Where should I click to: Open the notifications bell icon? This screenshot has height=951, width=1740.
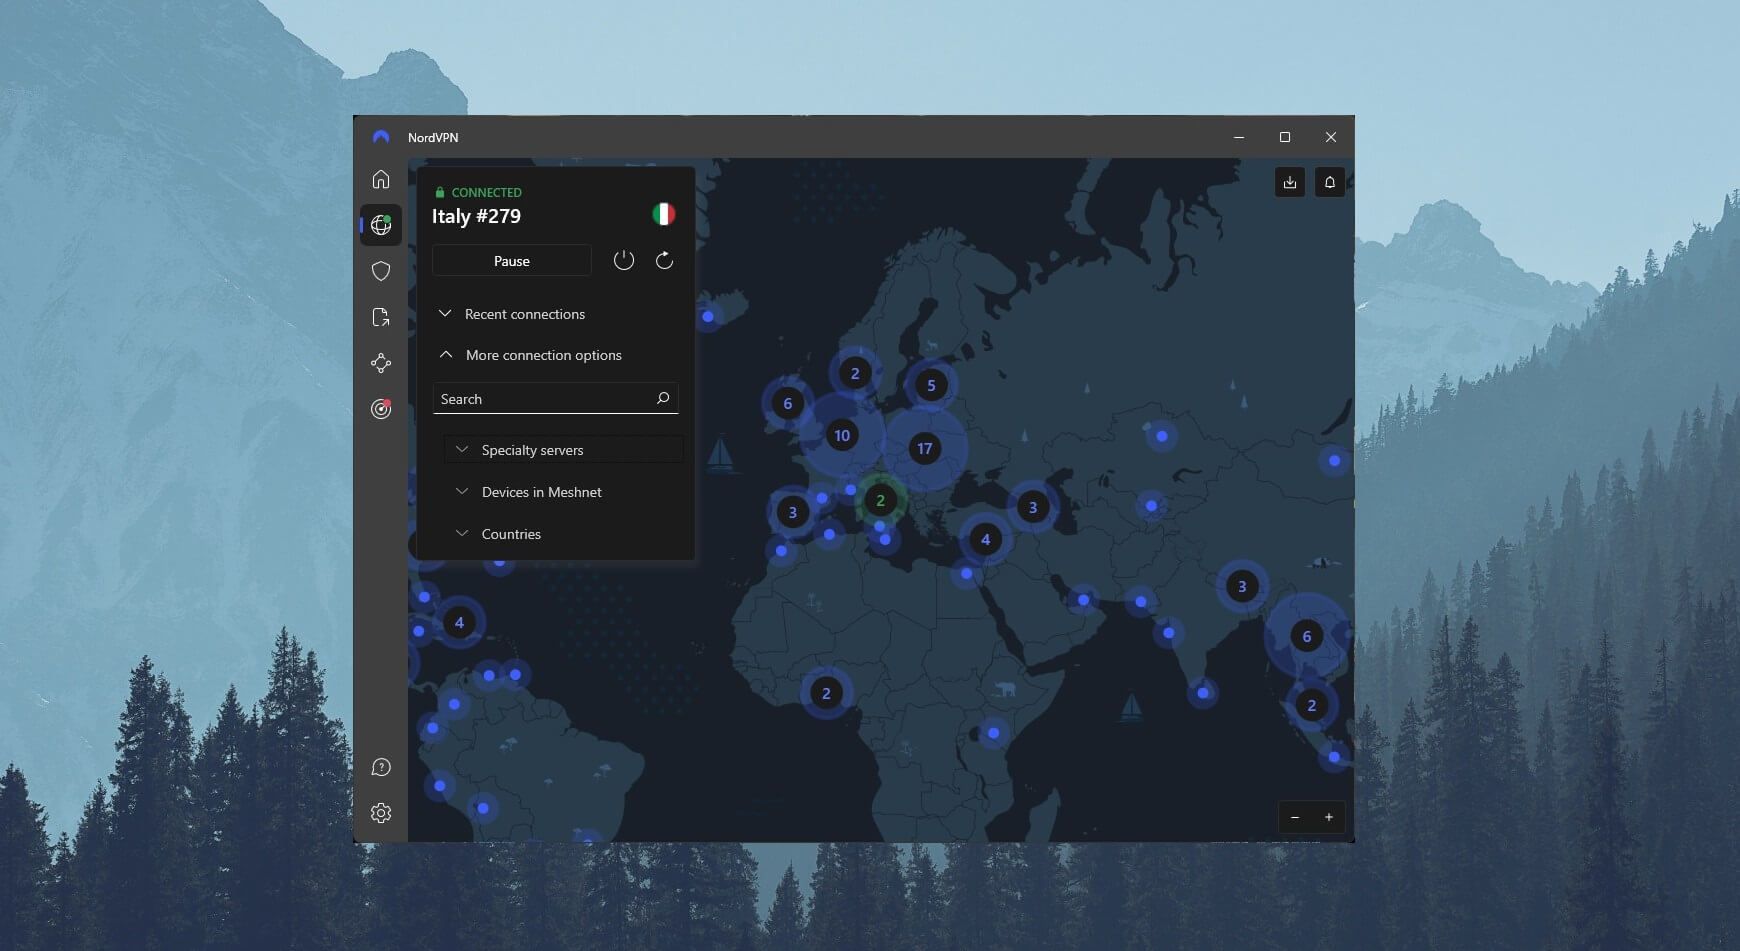[x=1330, y=182]
